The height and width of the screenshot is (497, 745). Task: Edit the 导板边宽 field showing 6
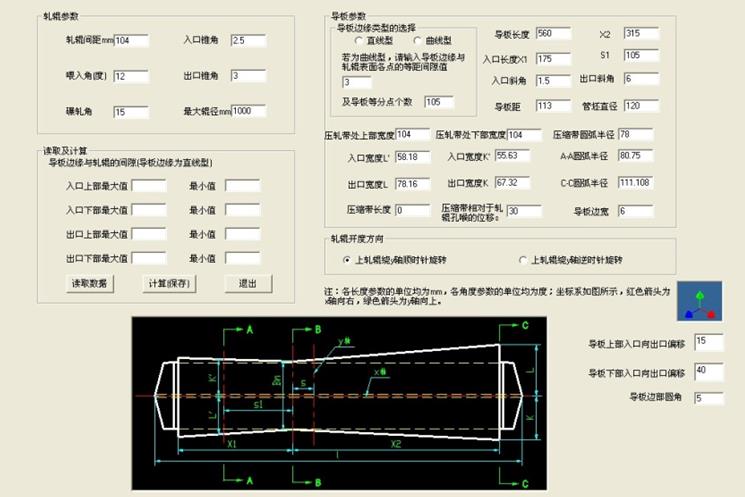click(x=636, y=211)
